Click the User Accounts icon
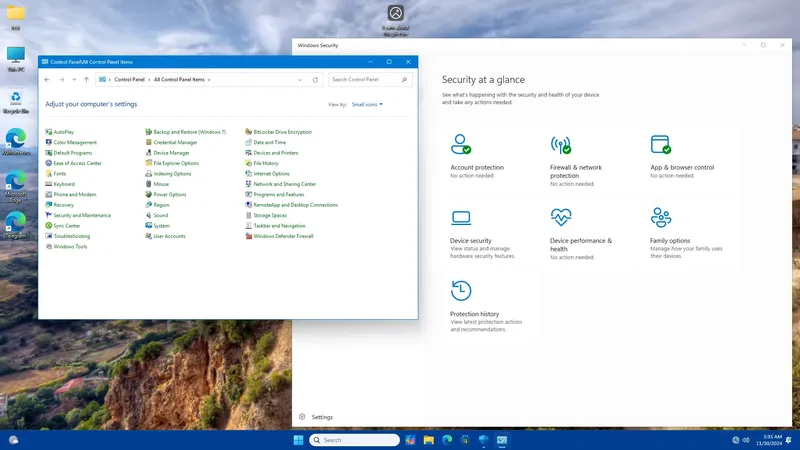Screen dimensions: 800x450 (x=148, y=236)
